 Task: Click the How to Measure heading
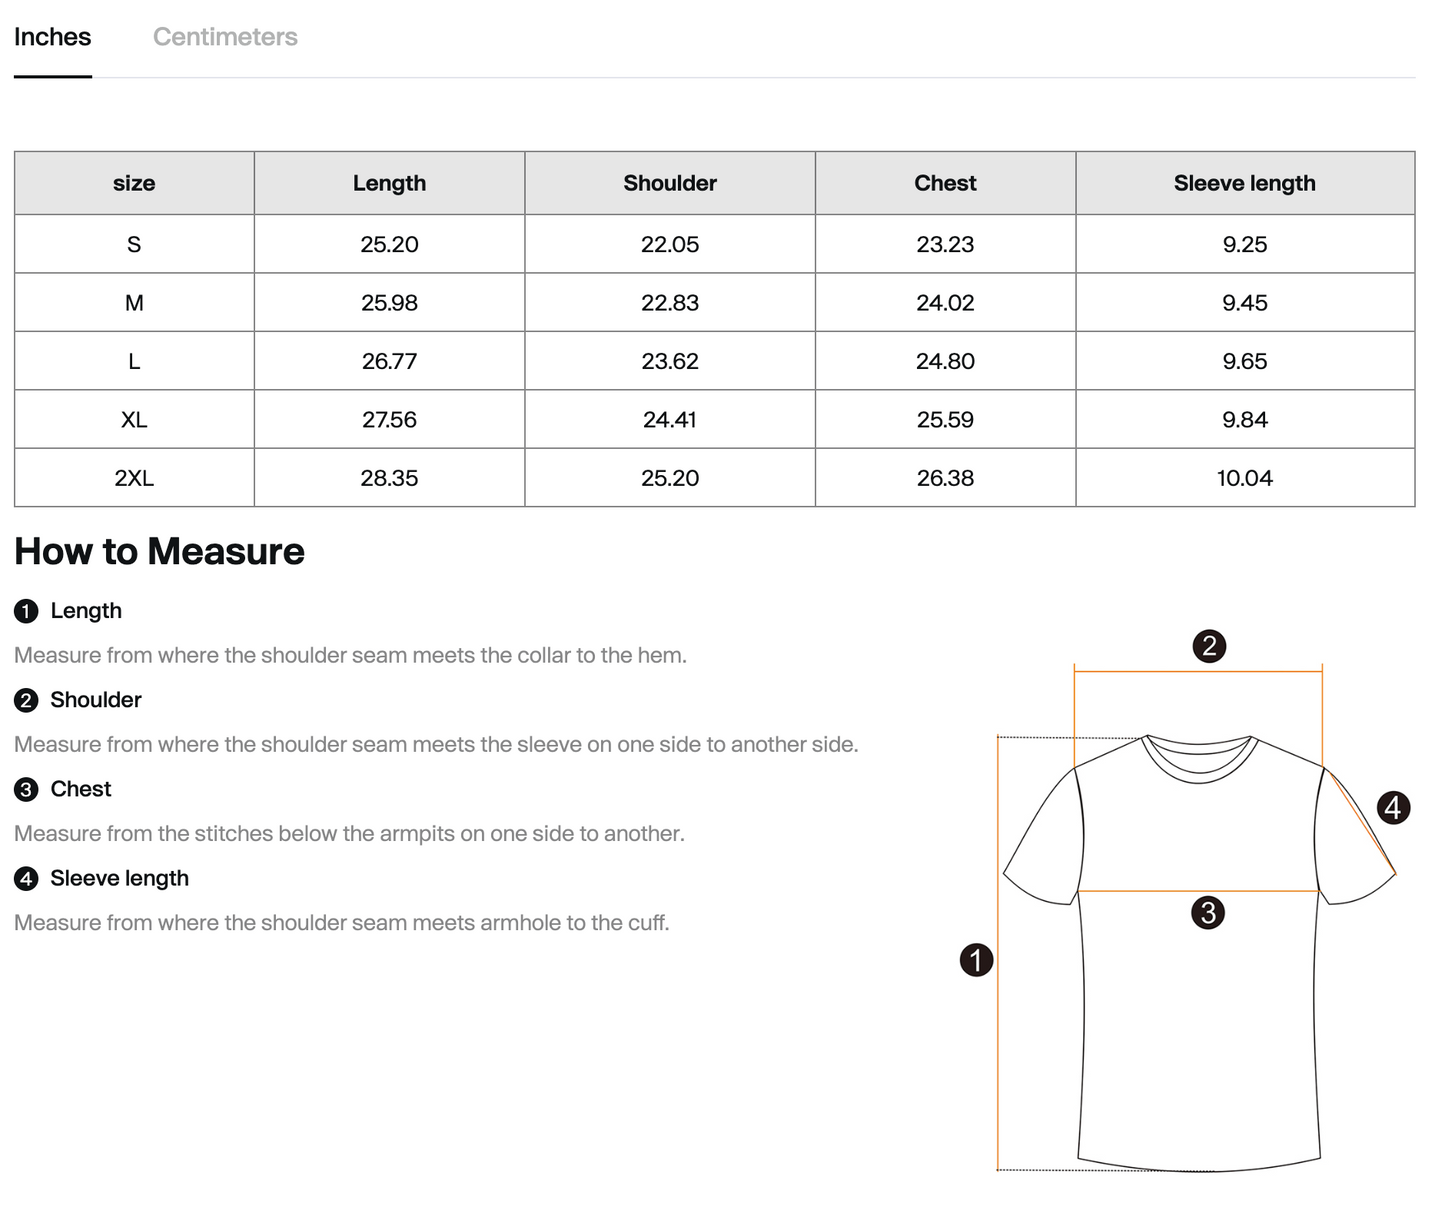(x=160, y=552)
